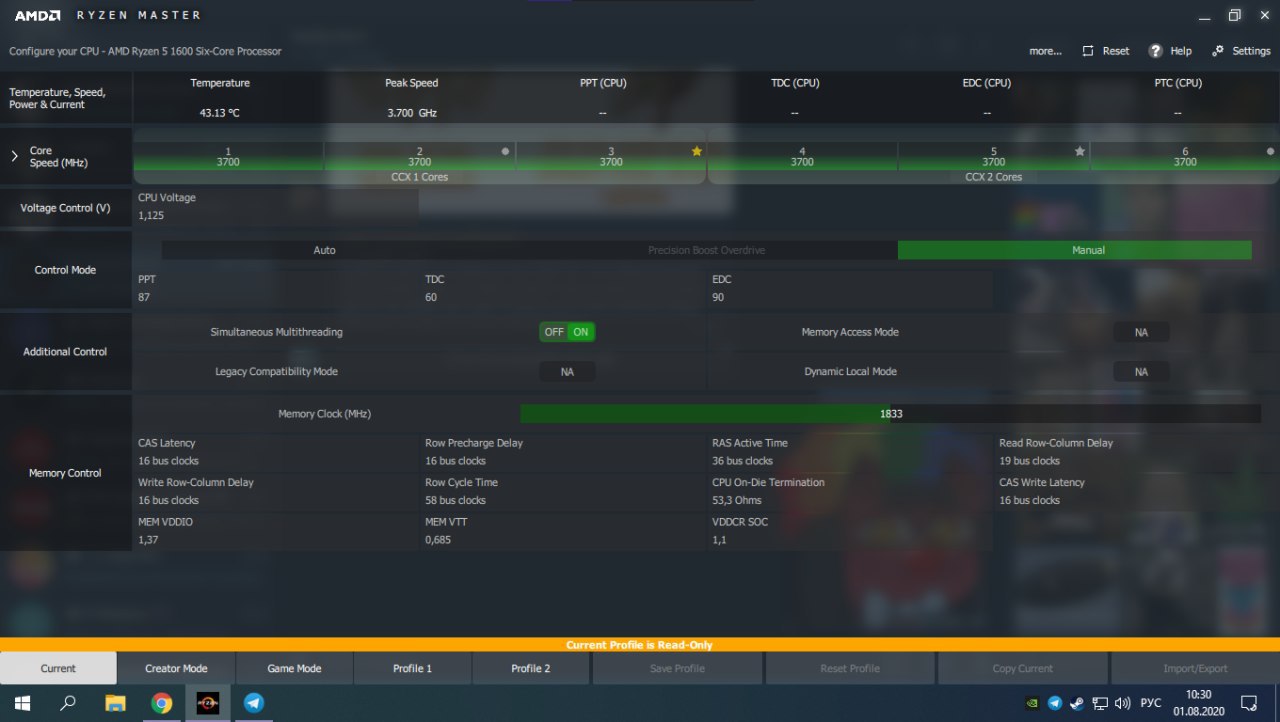Click the EDC value 90

point(718,297)
